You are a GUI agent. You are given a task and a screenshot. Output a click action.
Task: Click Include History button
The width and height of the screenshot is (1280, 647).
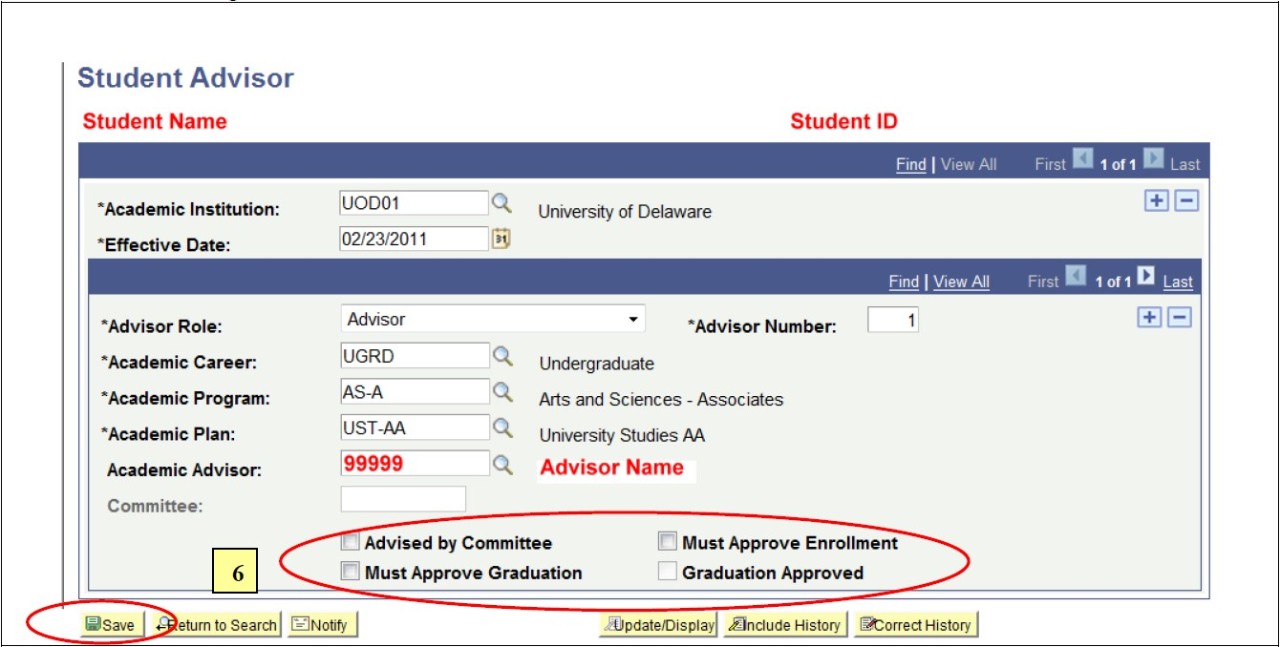point(784,625)
